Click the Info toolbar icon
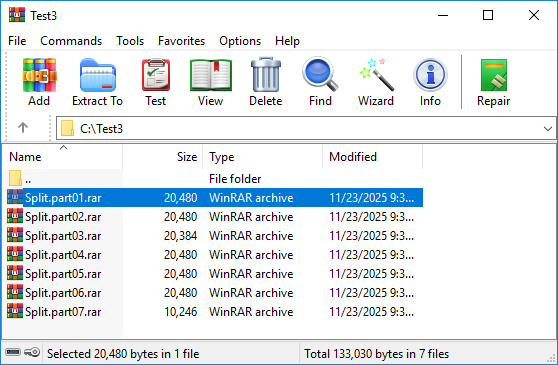The height and width of the screenshot is (365, 558). tap(430, 75)
